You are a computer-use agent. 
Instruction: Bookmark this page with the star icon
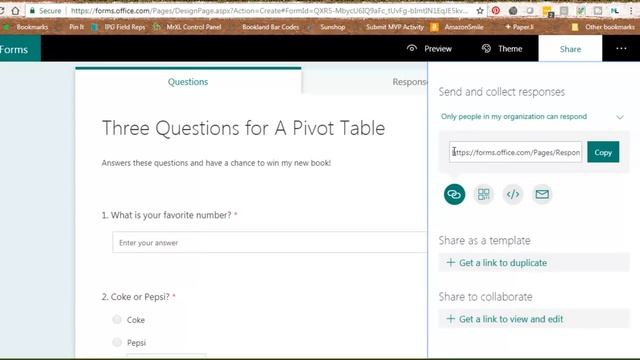point(480,11)
